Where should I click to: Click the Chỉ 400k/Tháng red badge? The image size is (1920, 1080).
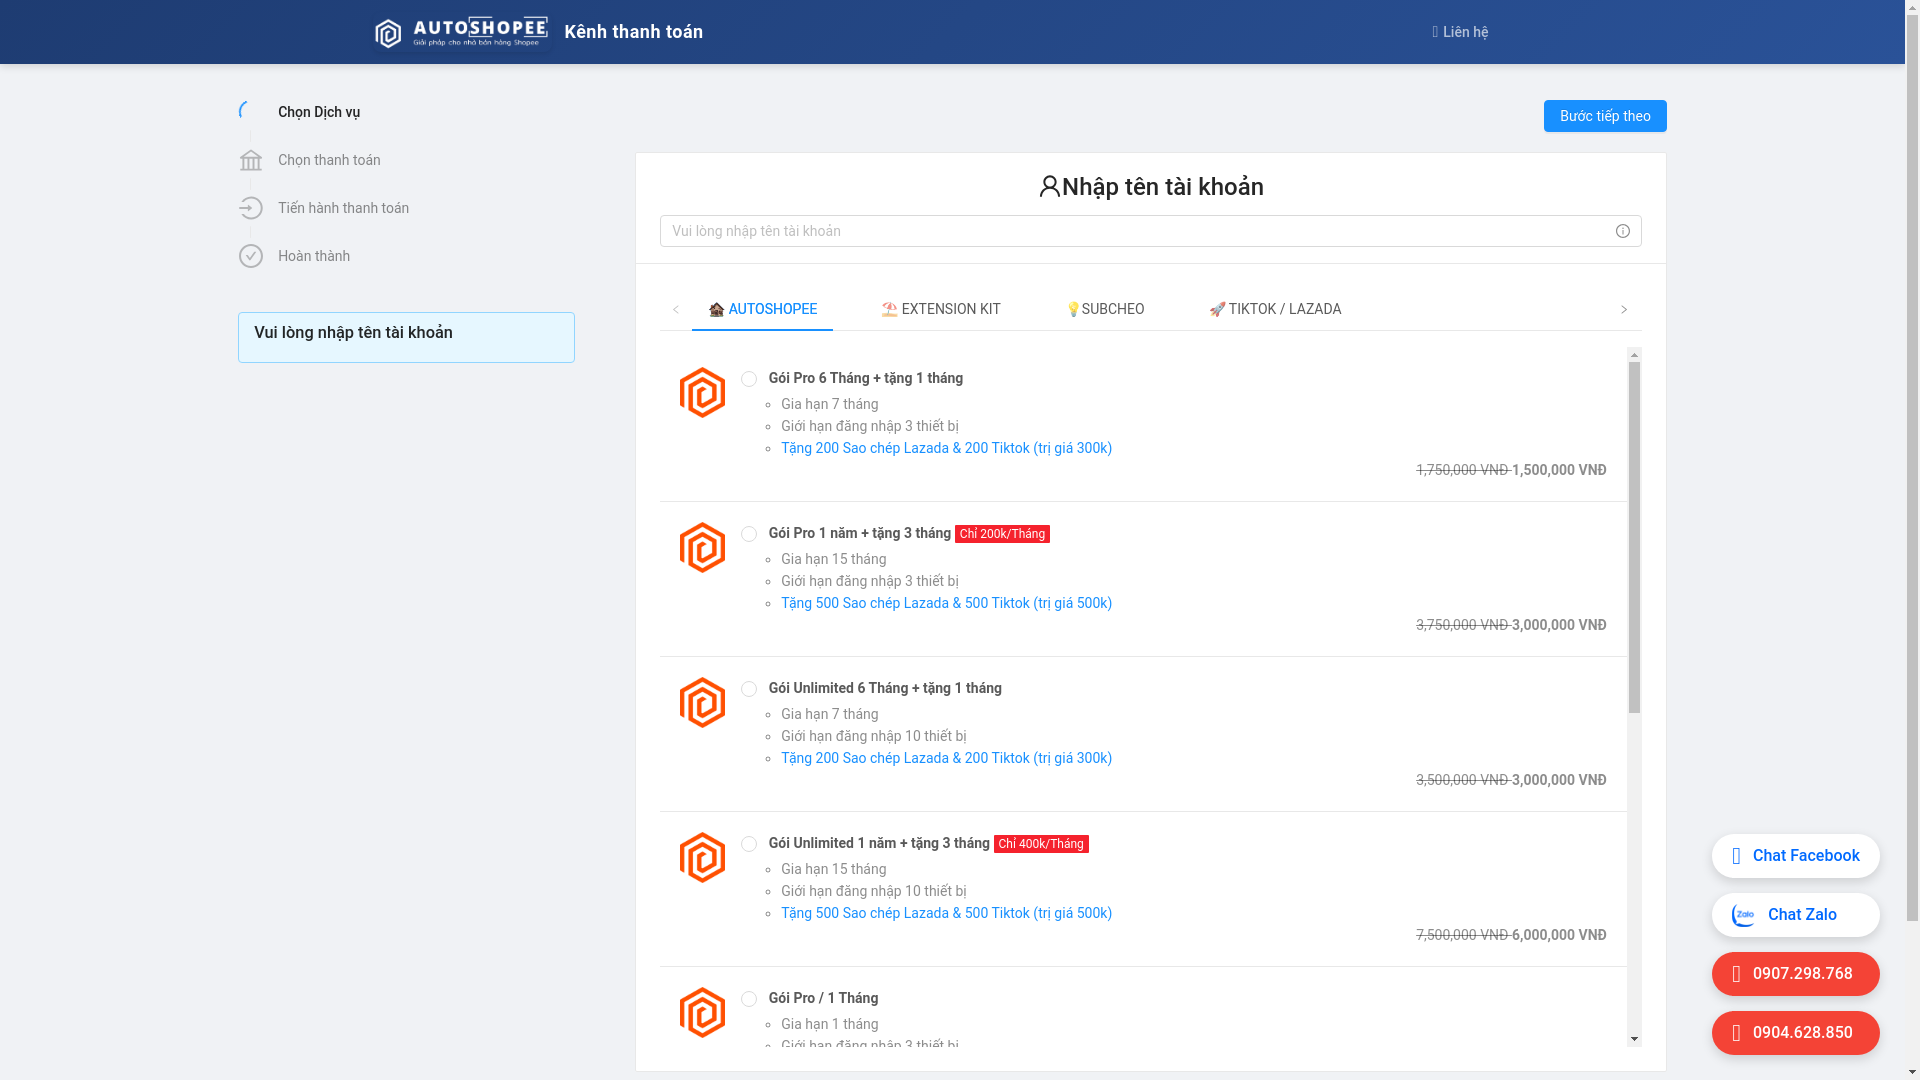tap(1041, 844)
